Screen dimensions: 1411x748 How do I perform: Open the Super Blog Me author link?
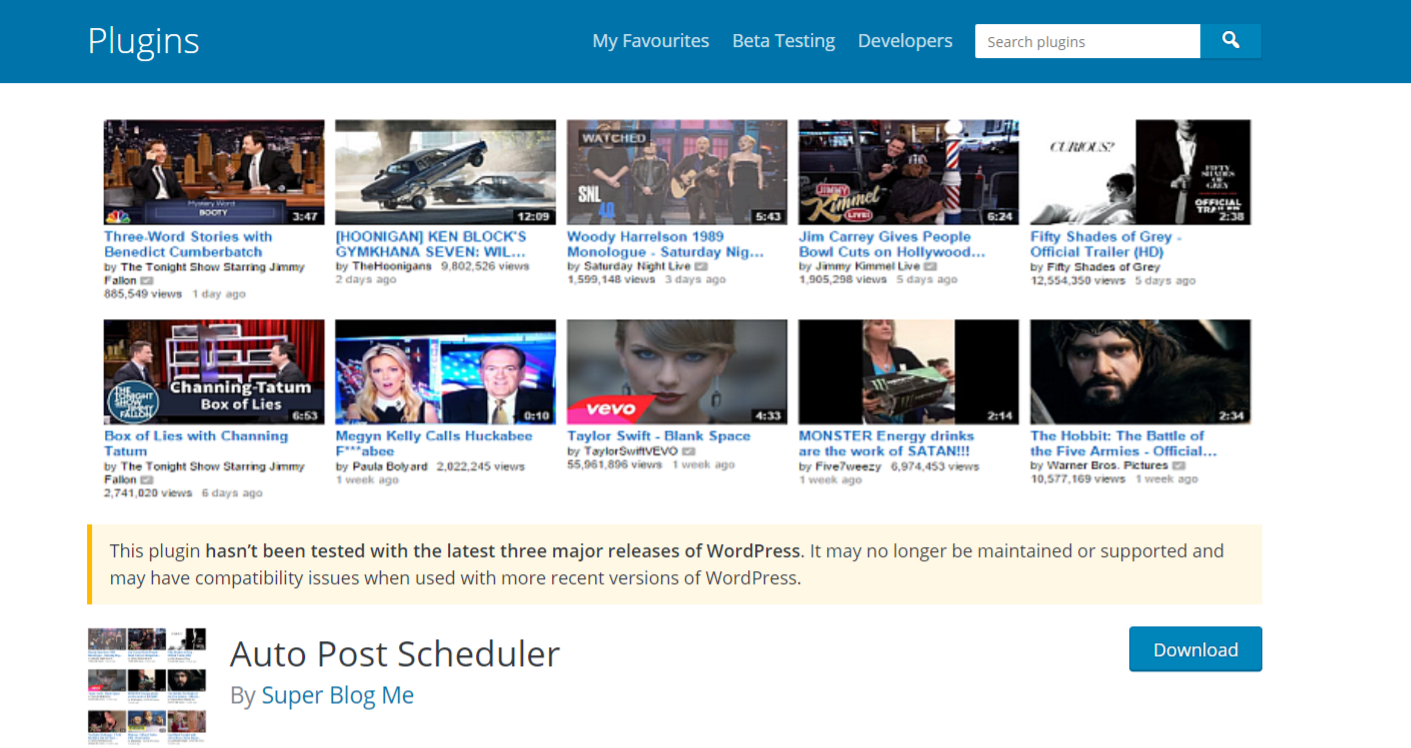pyautogui.click(x=338, y=695)
